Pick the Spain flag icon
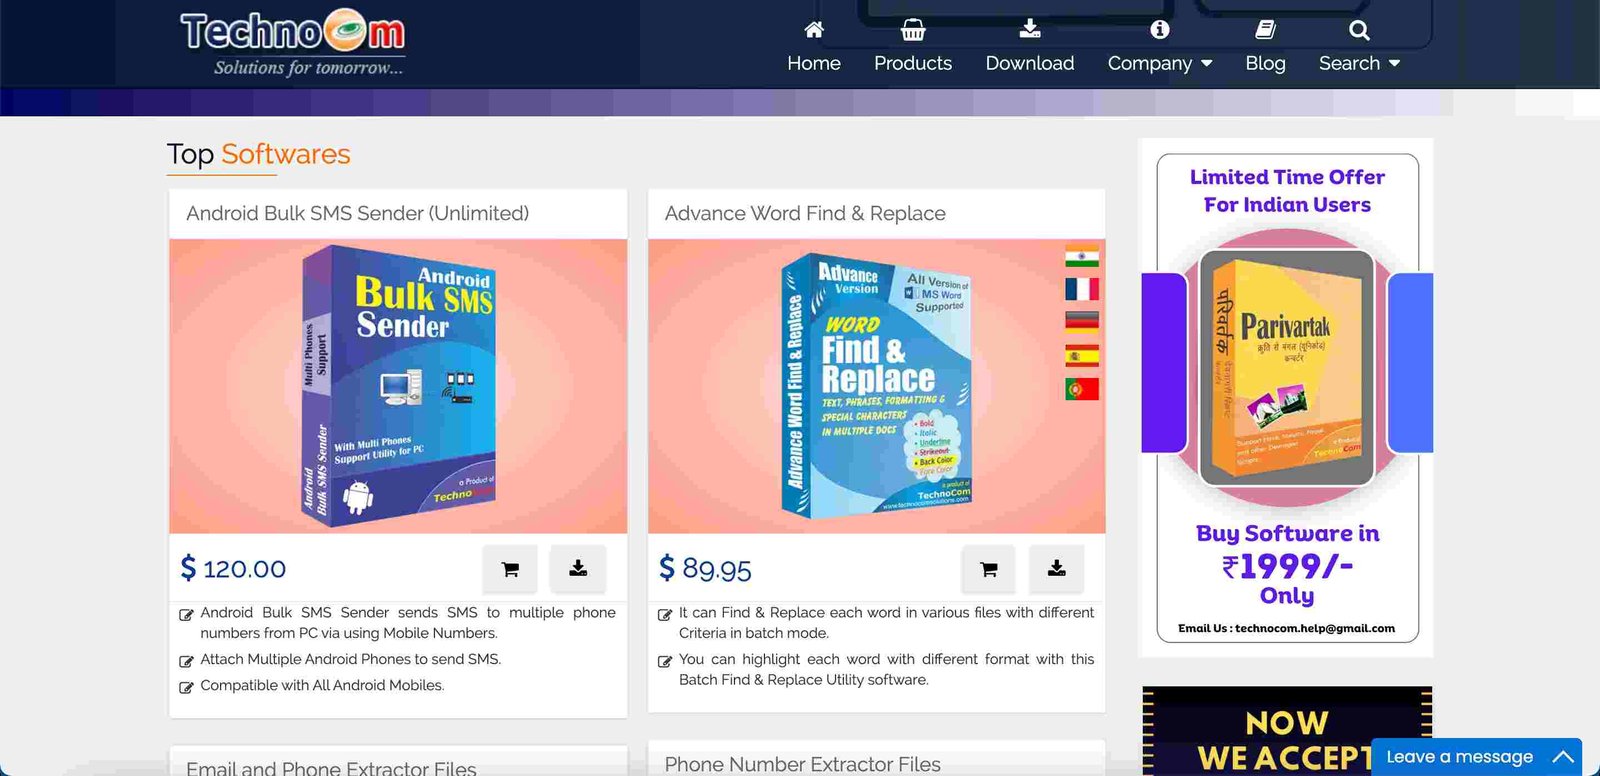 pos(1081,355)
